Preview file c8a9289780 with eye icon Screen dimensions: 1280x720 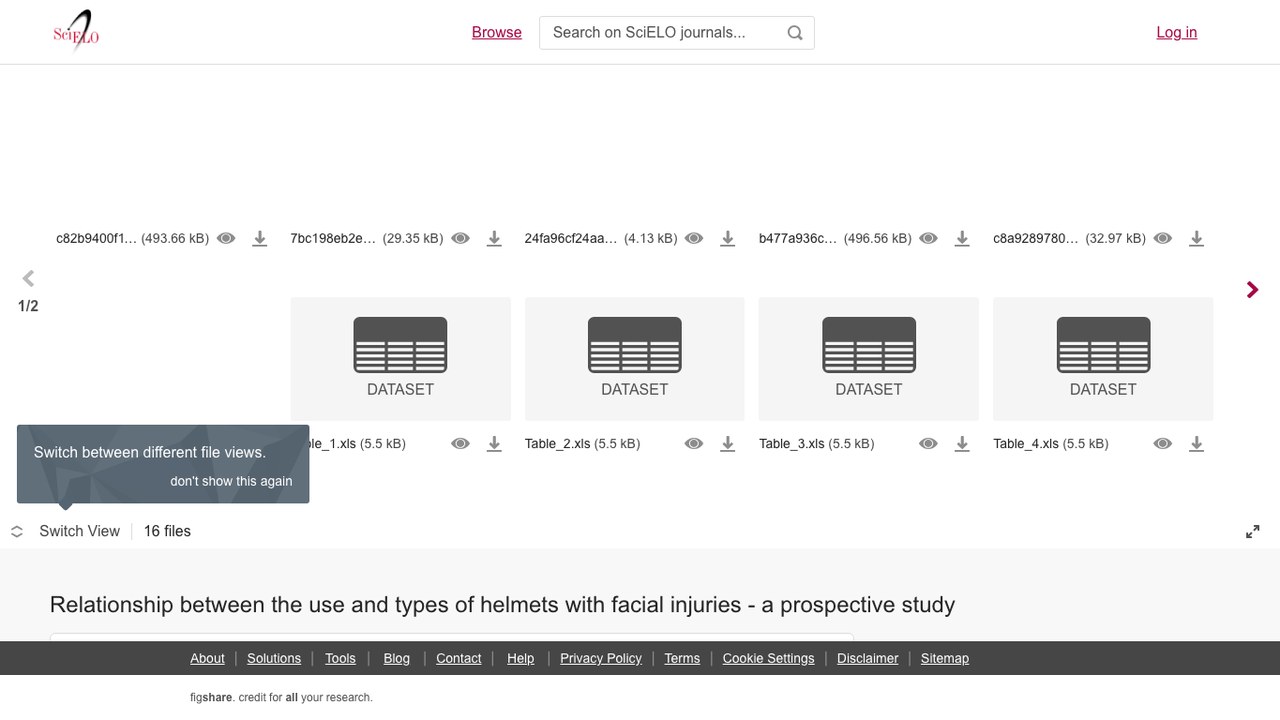coord(1163,239)
